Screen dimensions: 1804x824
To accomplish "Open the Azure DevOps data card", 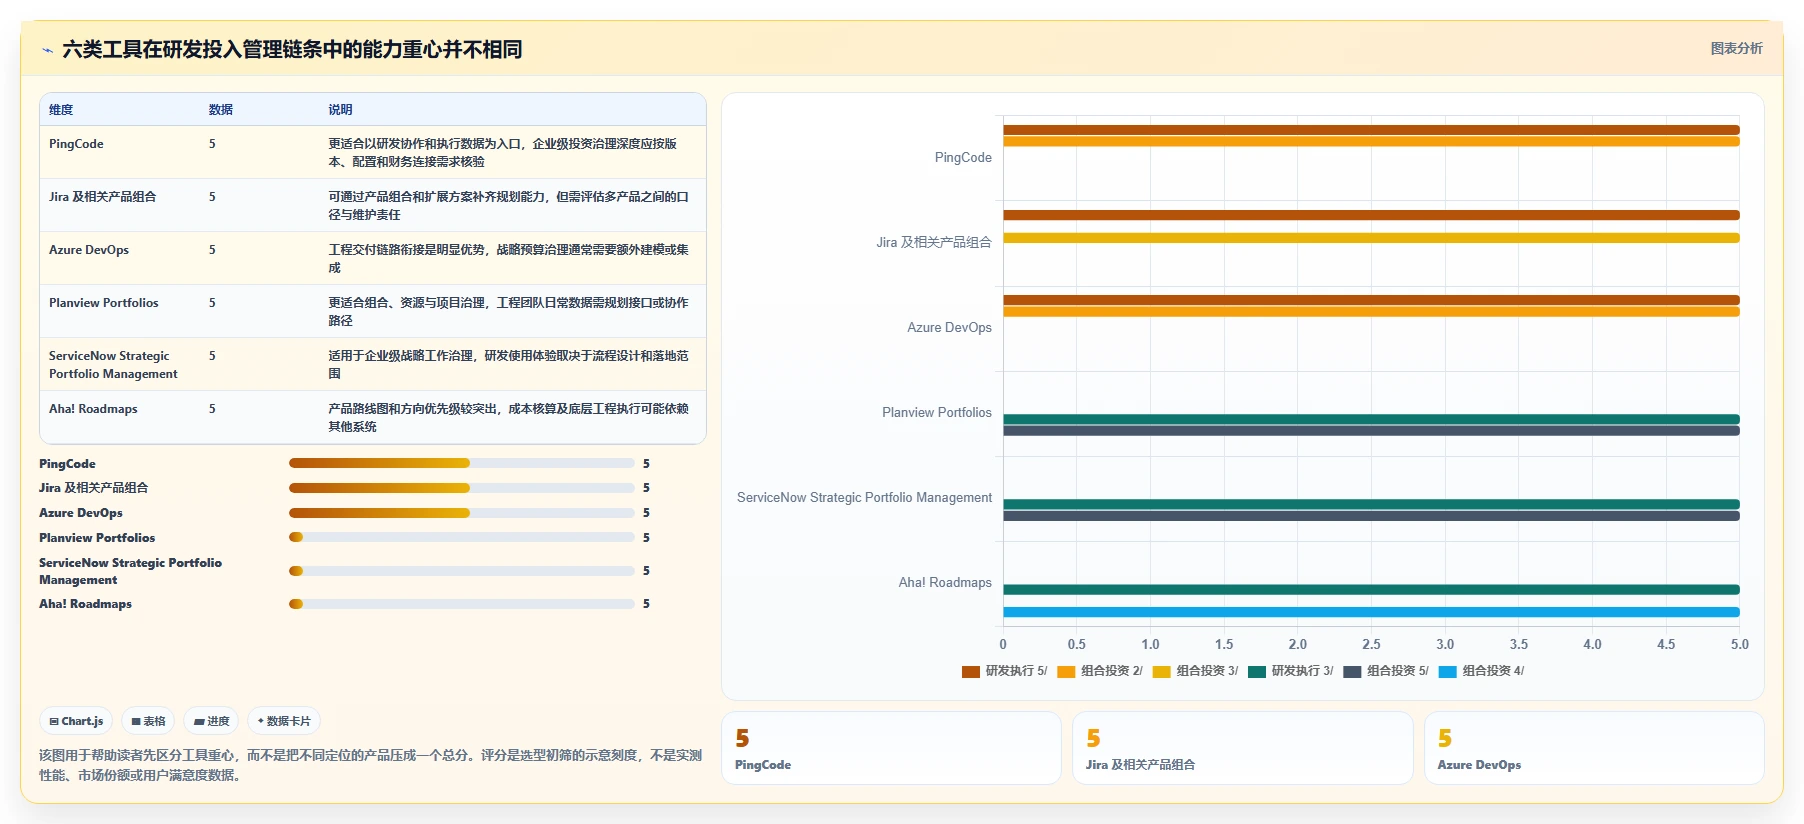I will [1594, 748].
